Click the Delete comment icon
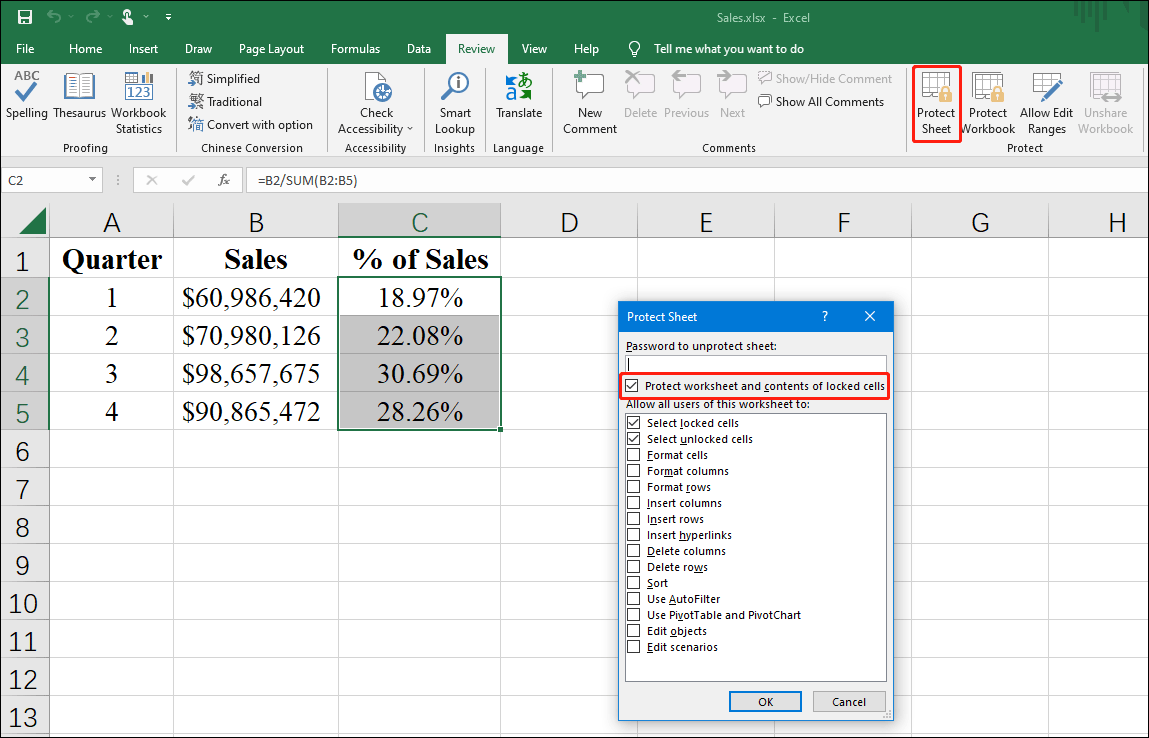Screen dimensions: 1149x738 pos(640,86)
